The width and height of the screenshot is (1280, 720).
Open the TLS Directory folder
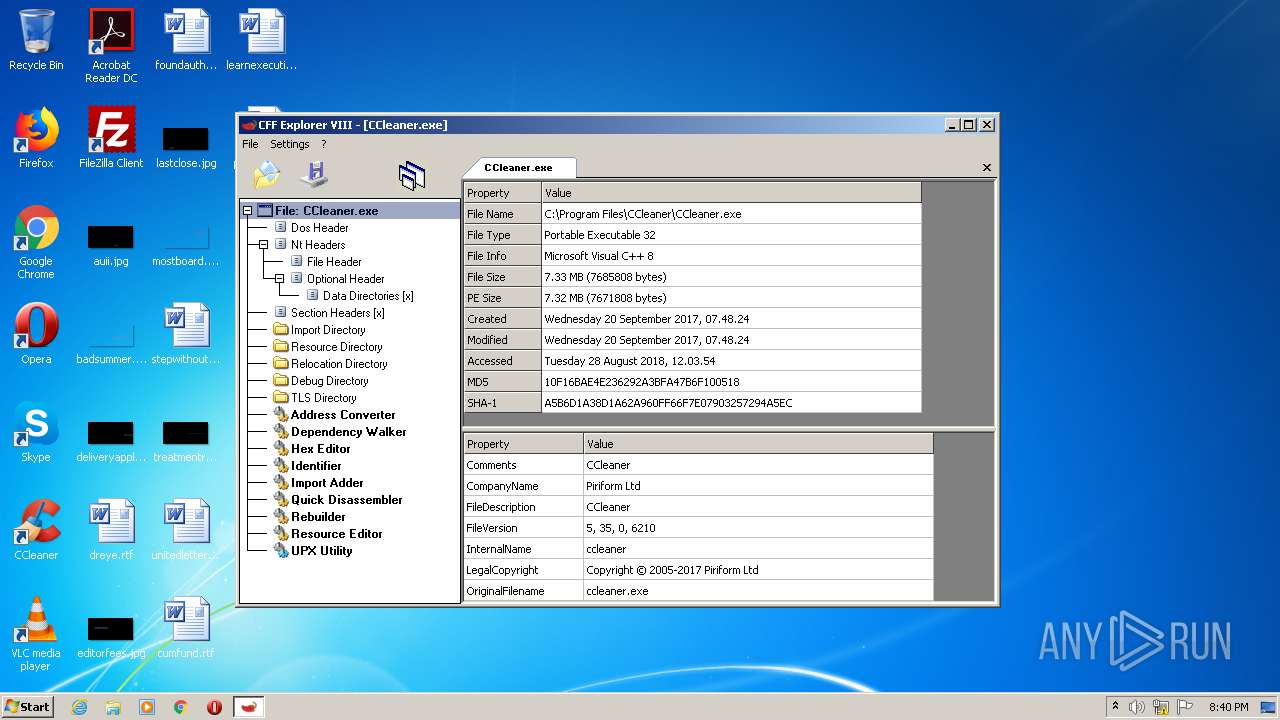323,398
